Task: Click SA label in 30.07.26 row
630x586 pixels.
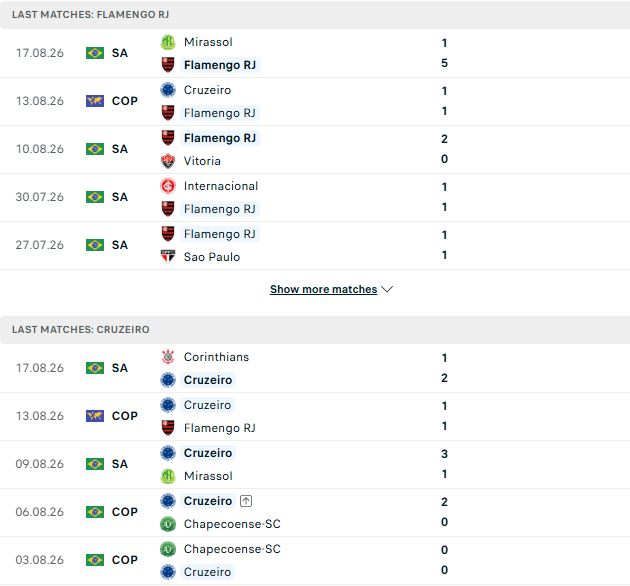Action: click(x=120, y=197)
